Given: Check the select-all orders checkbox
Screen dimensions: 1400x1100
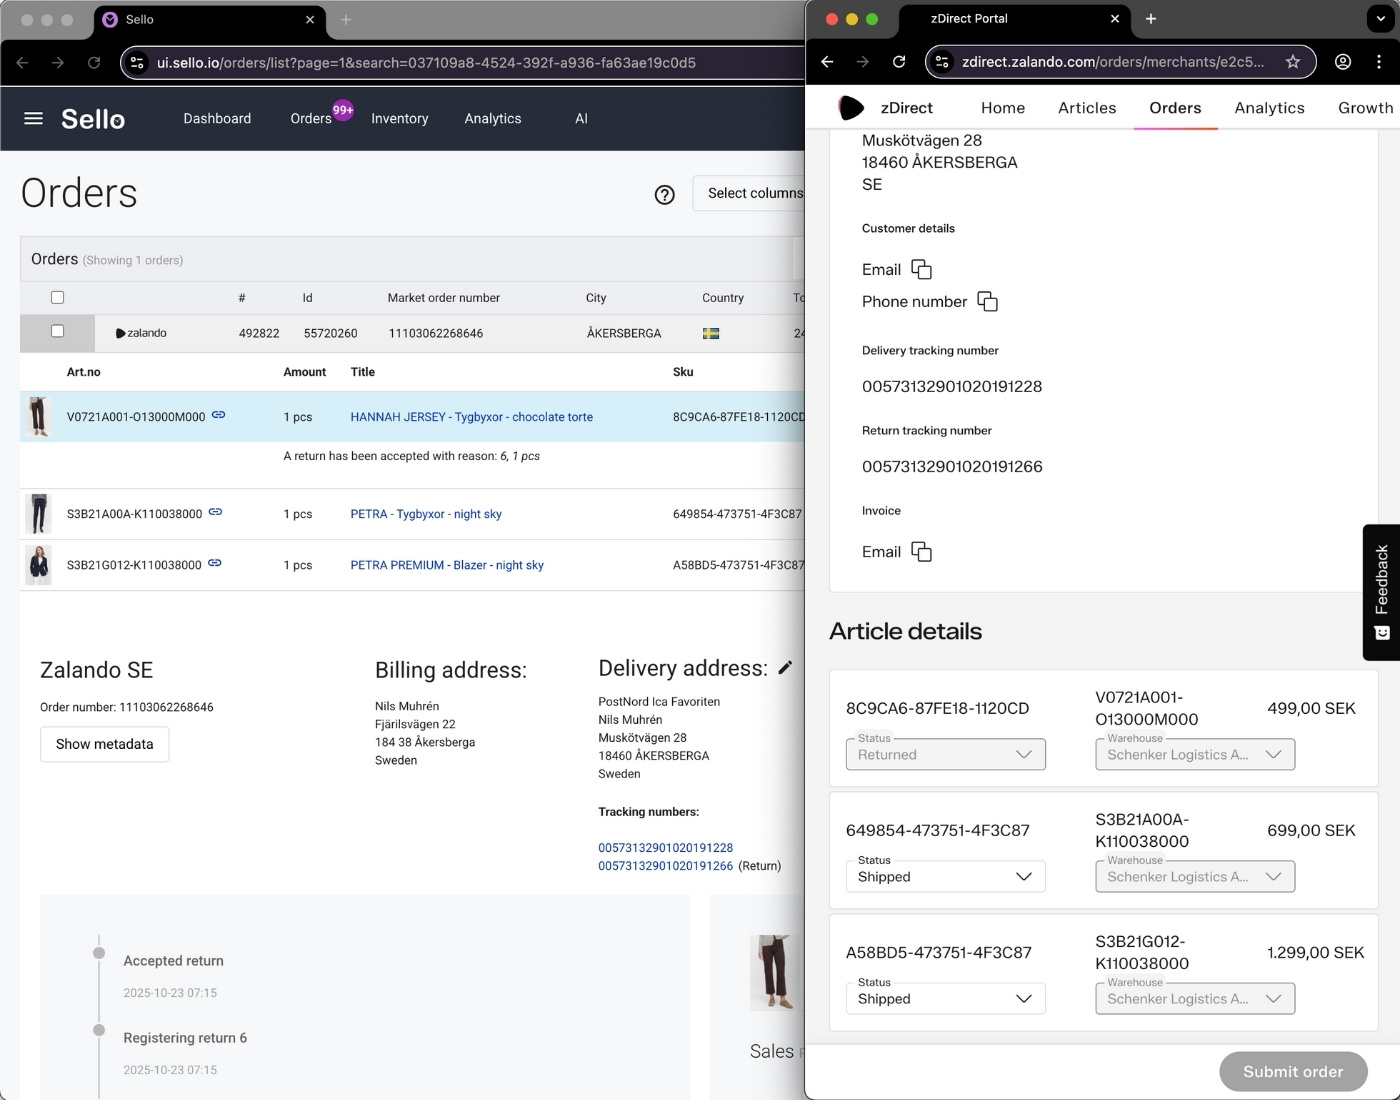Looking at the screenshot, I should pos(57,297).
